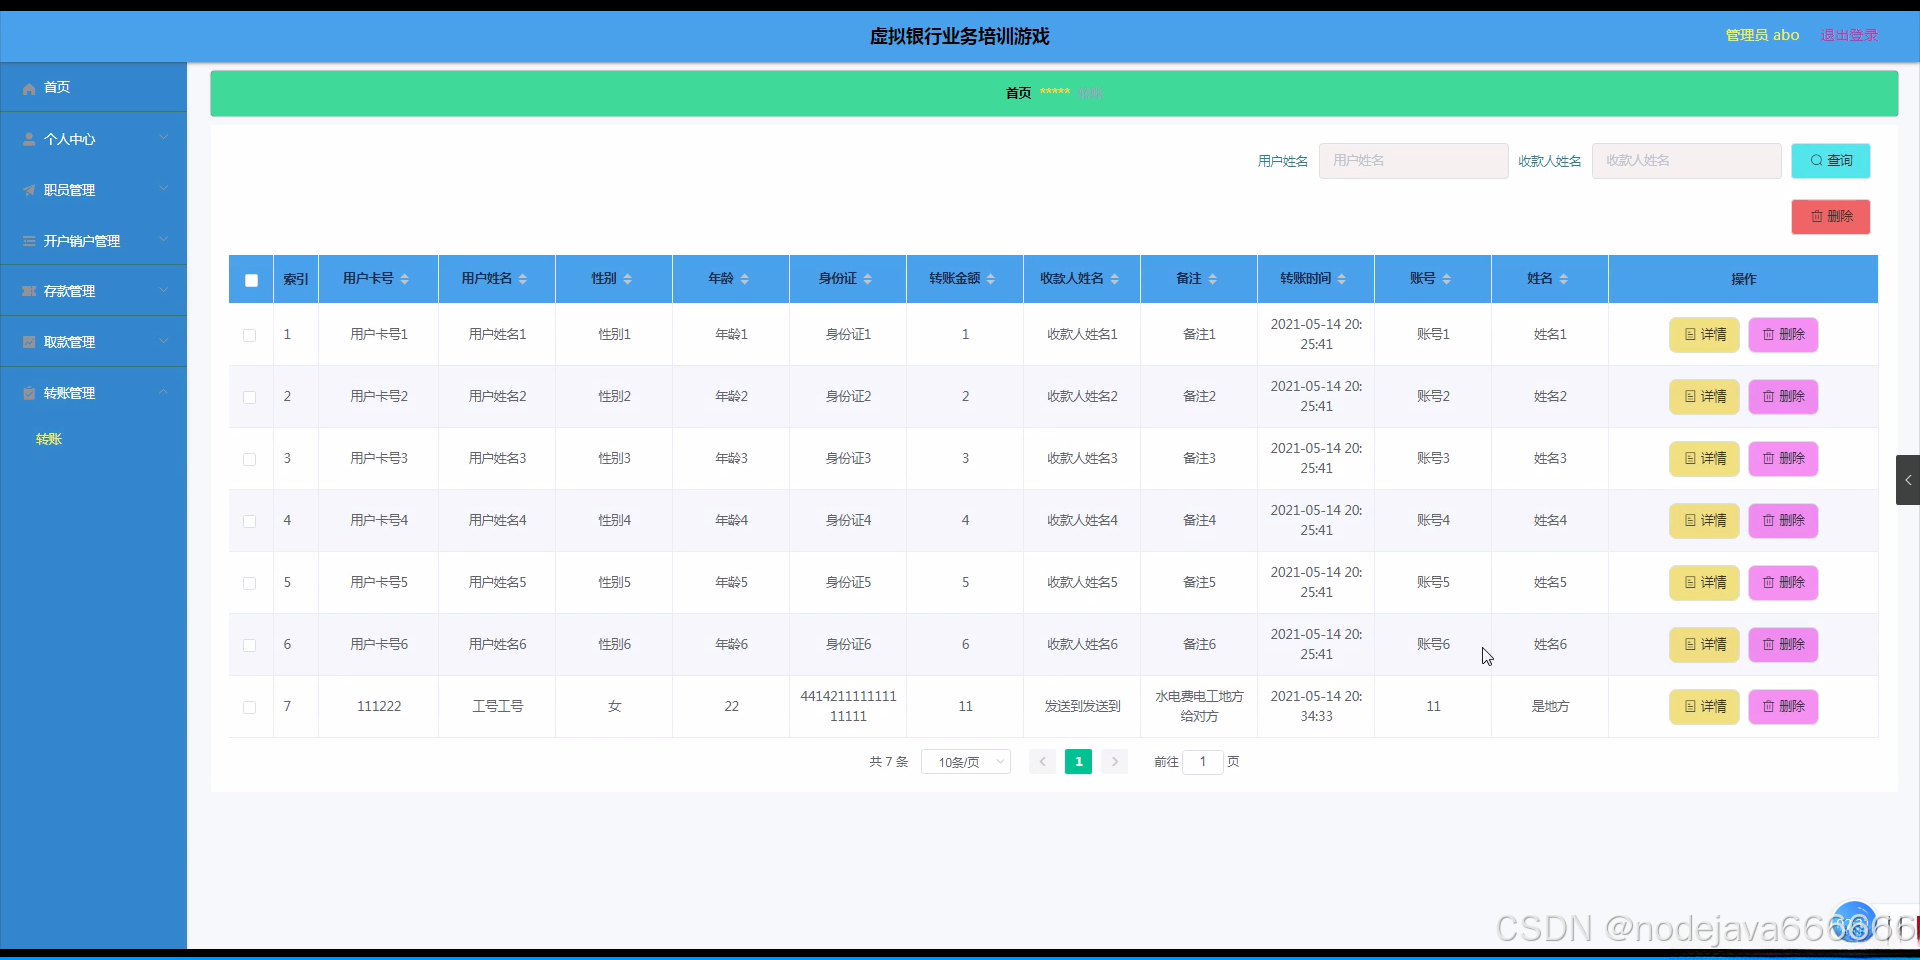
Task: Check the row 7 checkbox (111222)
Action: coord(250,707)
